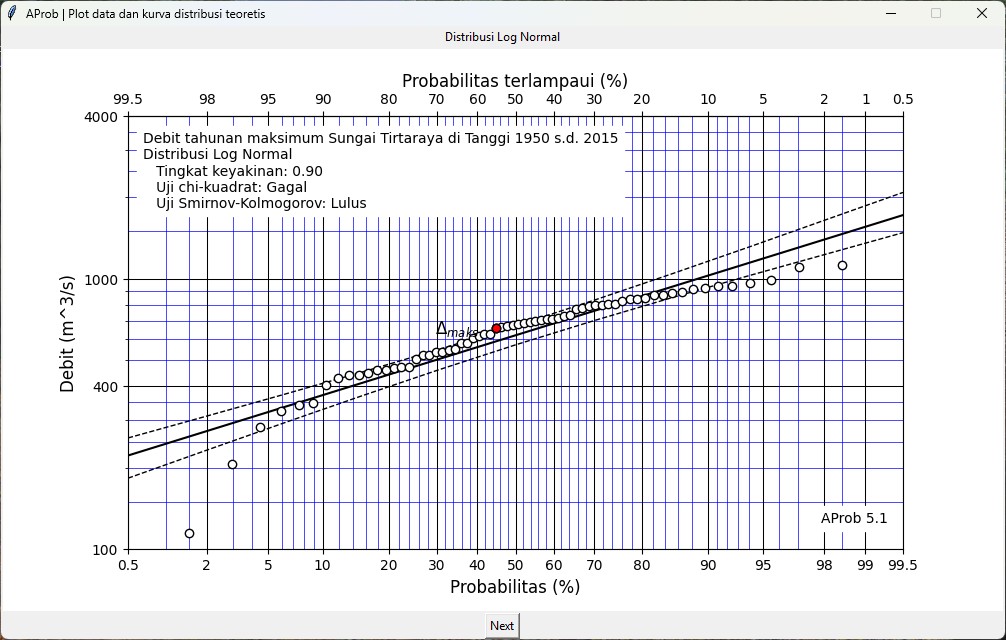
Task: Click the Uji Smirnov-Kolmogorov: Lulus text
Action: coord(261,203)
